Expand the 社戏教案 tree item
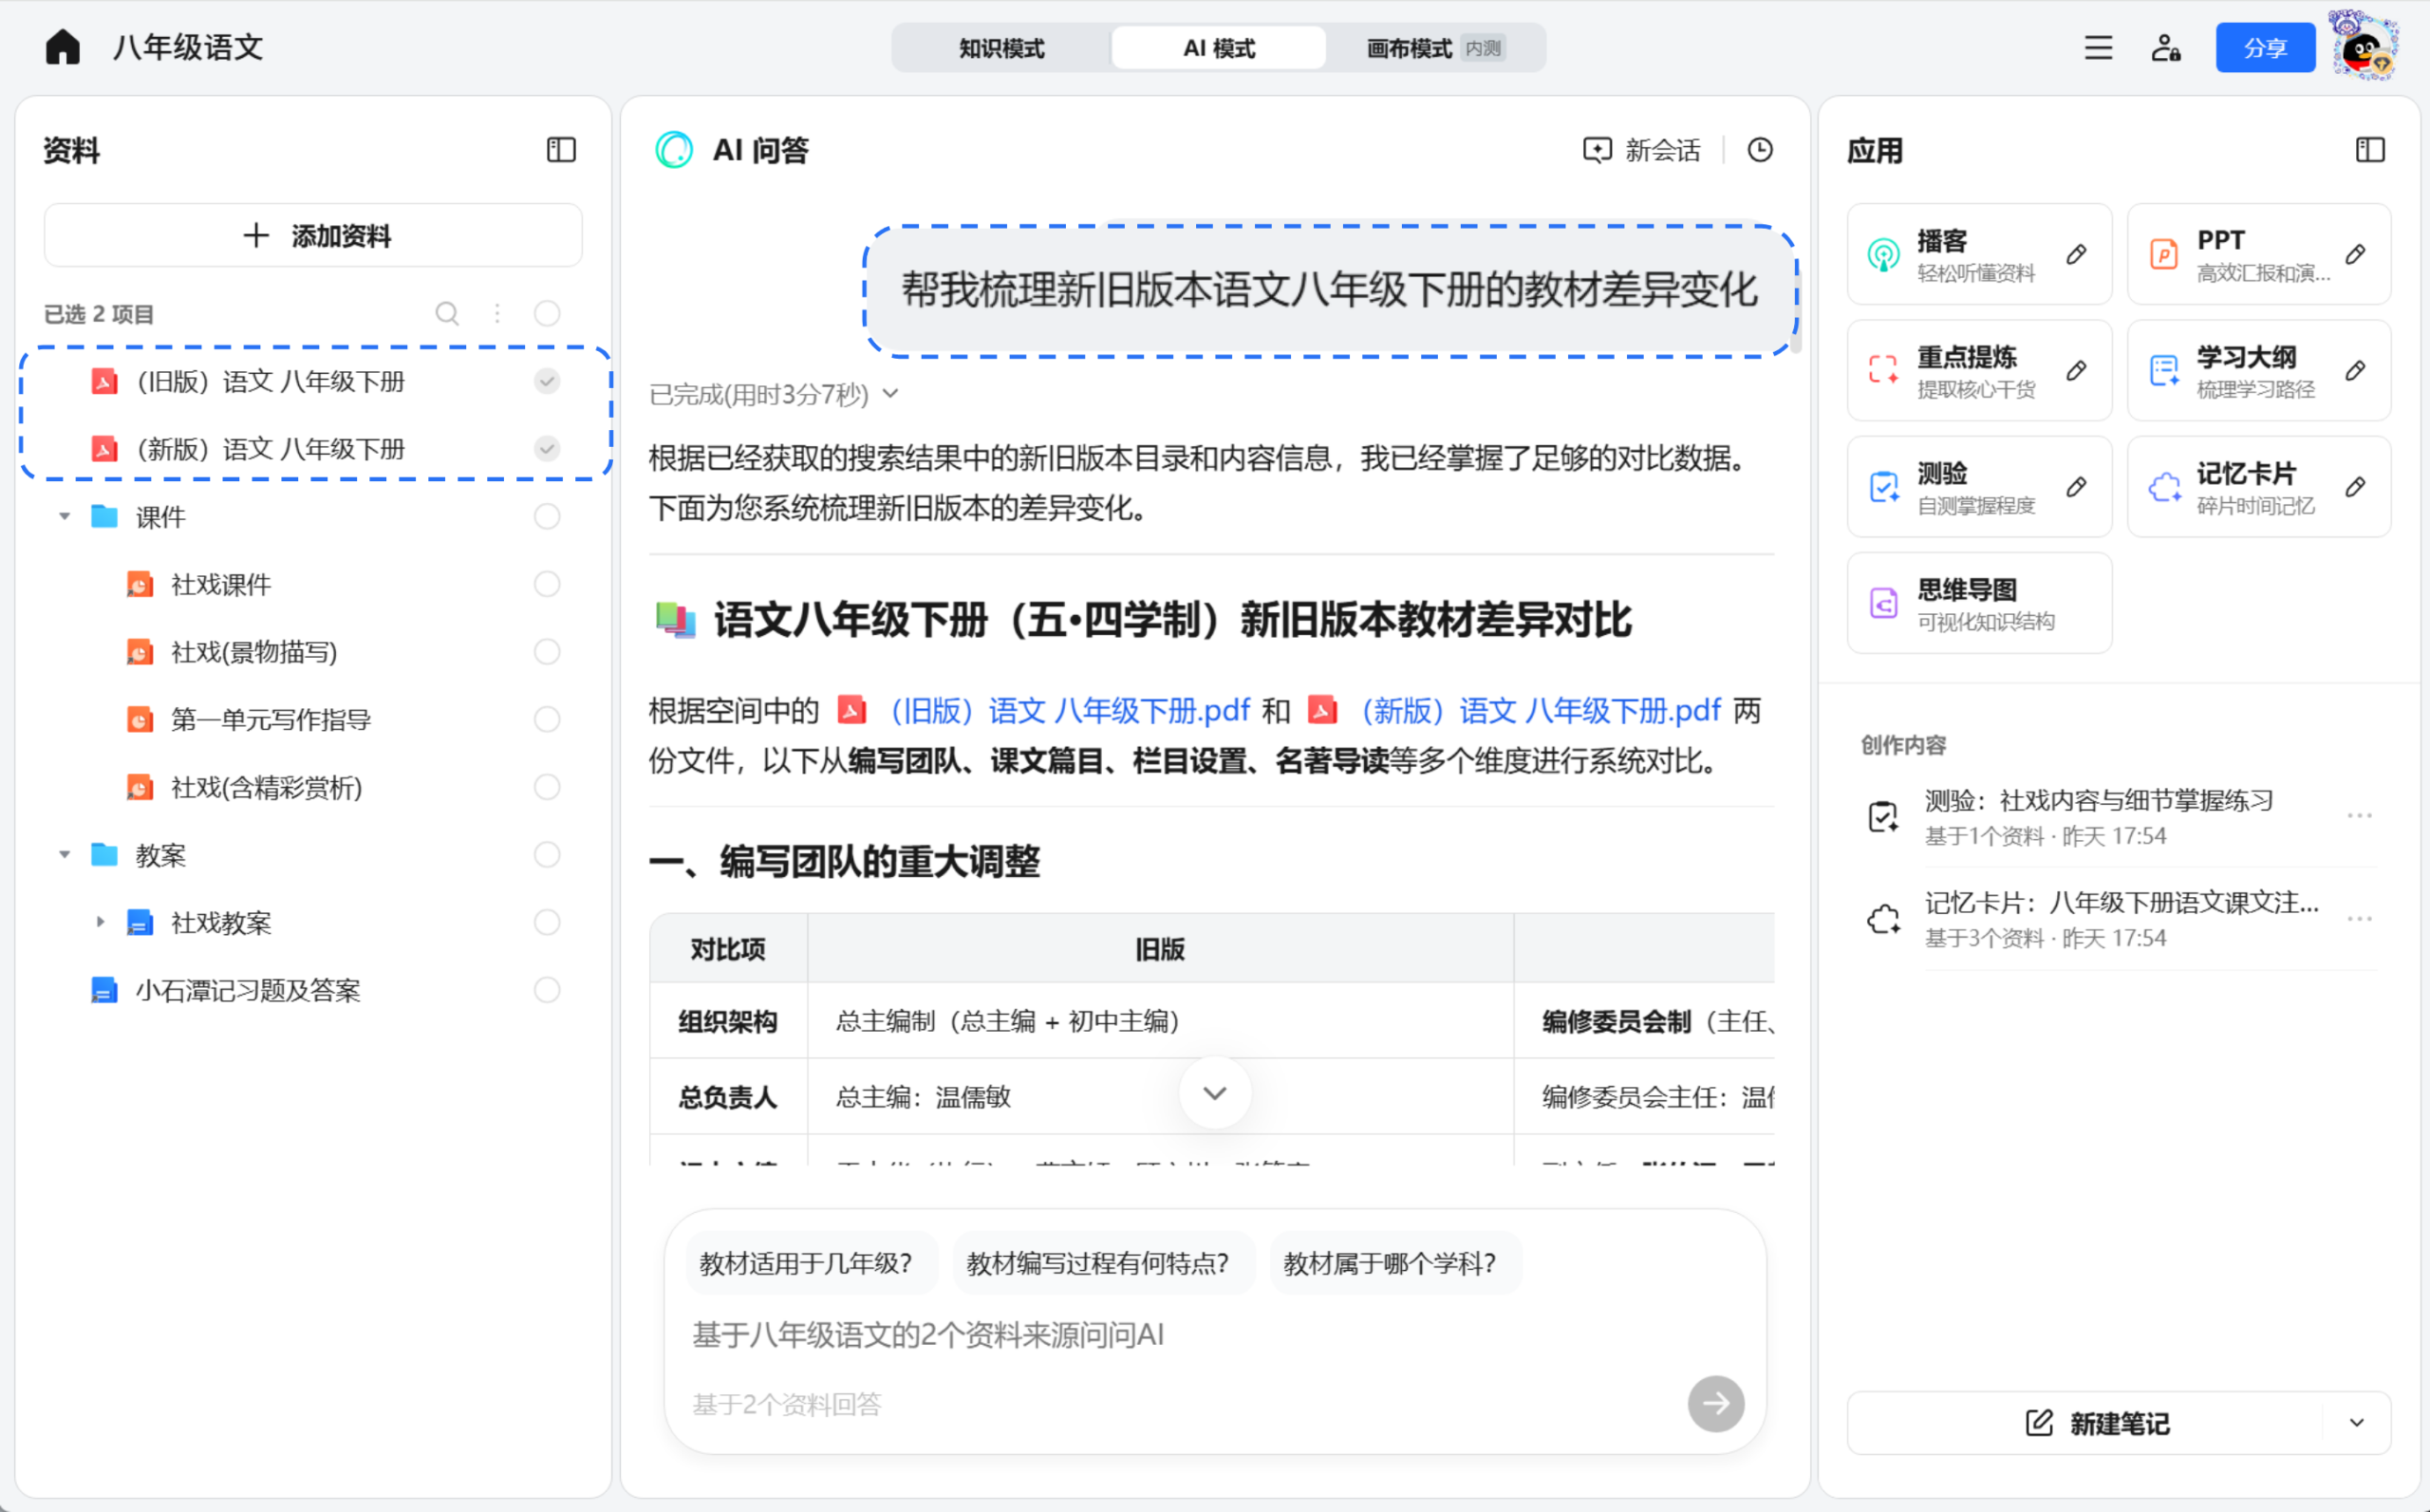 coord(99,922)
